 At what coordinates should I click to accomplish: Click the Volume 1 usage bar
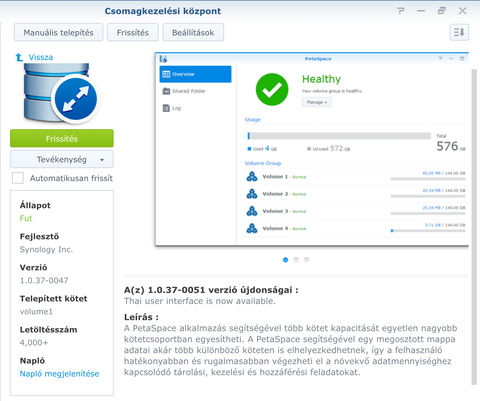tap(428, 179)
